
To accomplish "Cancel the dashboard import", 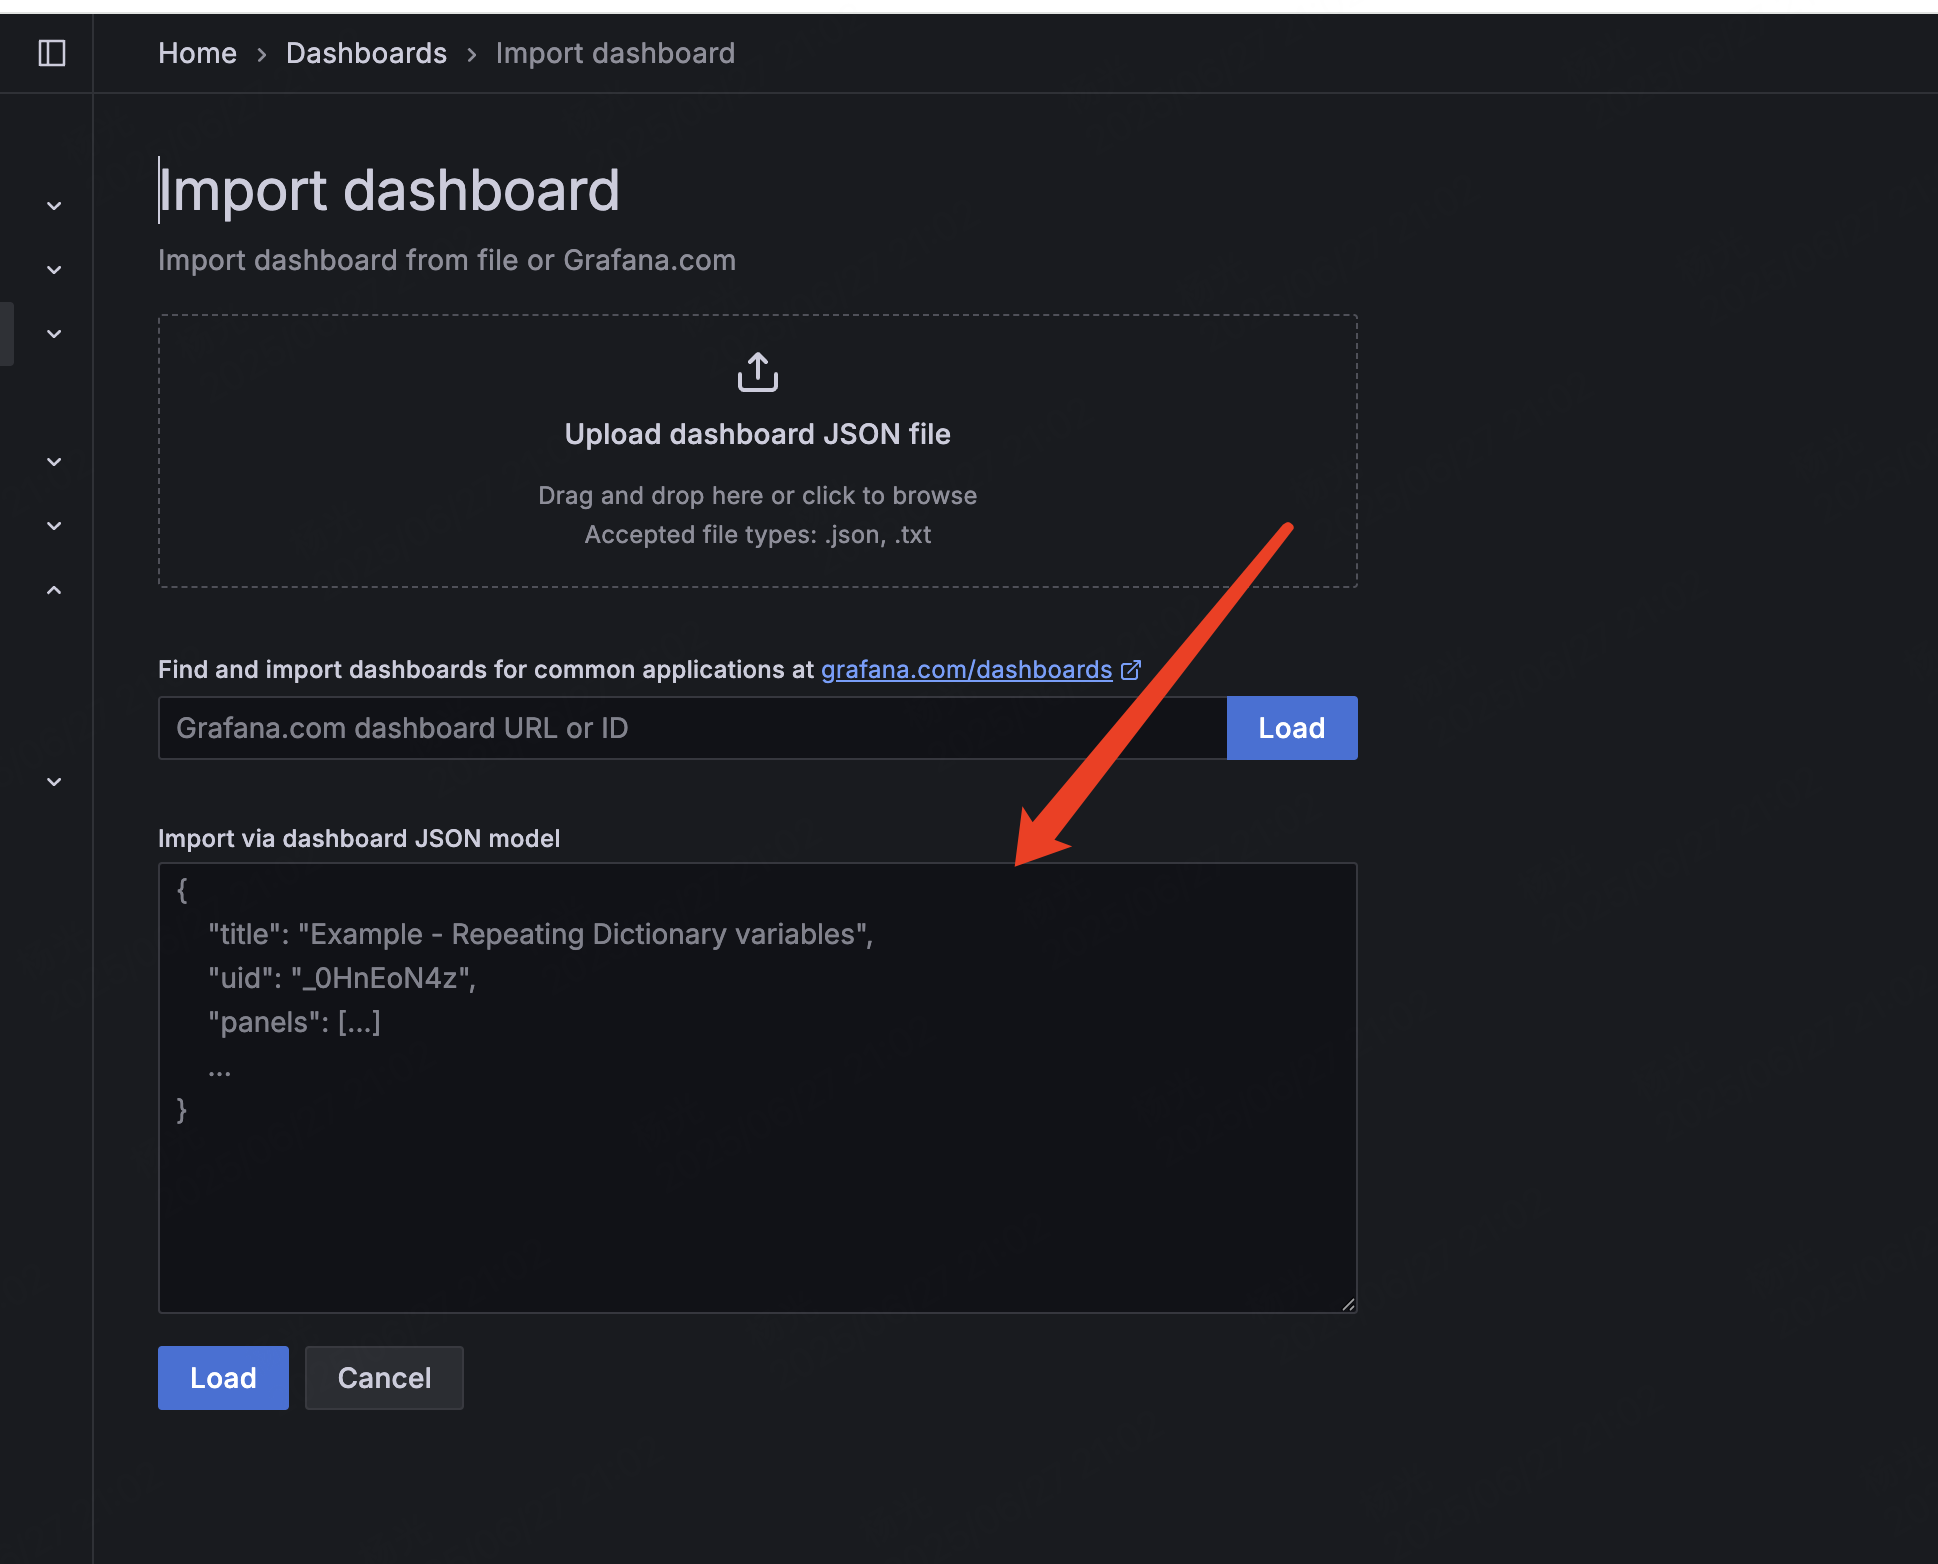I will click(x=384, y=1378).
